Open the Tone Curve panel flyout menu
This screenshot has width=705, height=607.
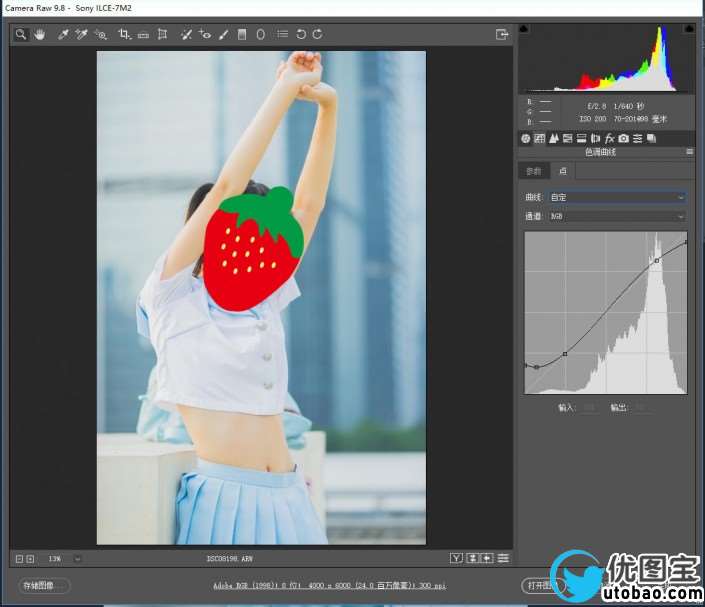689,152
